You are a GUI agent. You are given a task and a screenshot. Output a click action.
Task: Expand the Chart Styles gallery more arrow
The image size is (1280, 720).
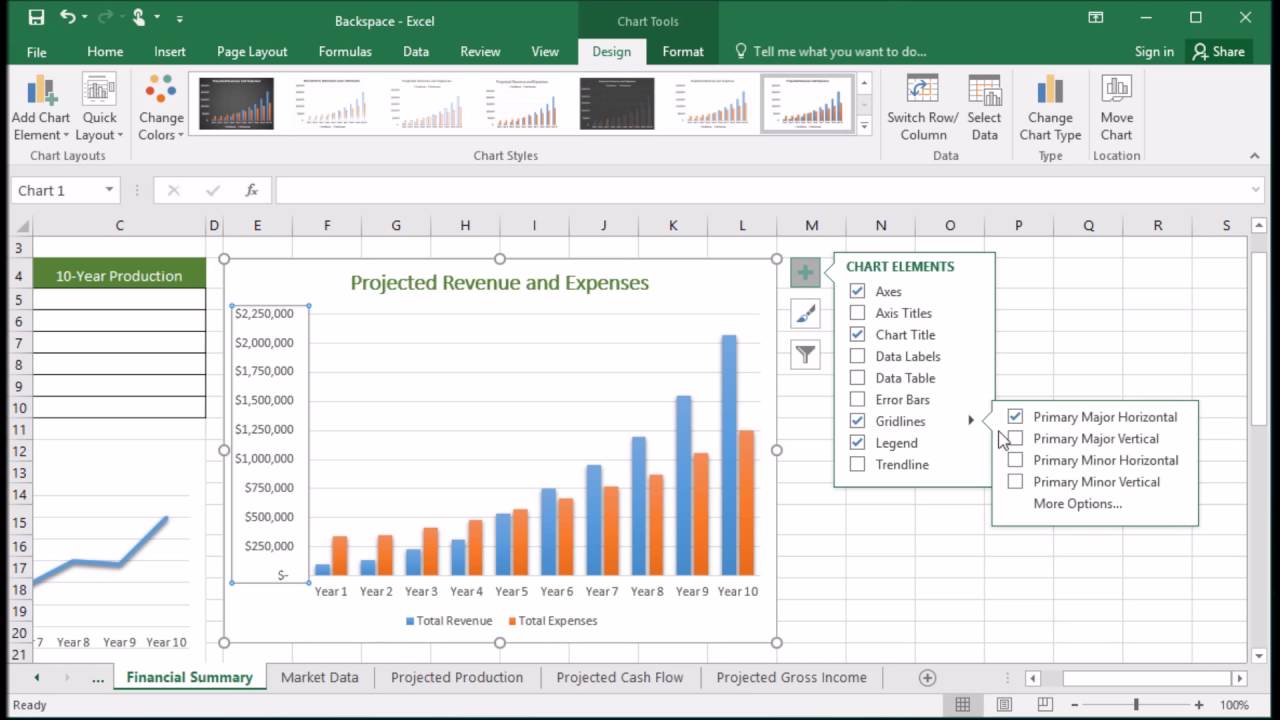click(865, 125)
